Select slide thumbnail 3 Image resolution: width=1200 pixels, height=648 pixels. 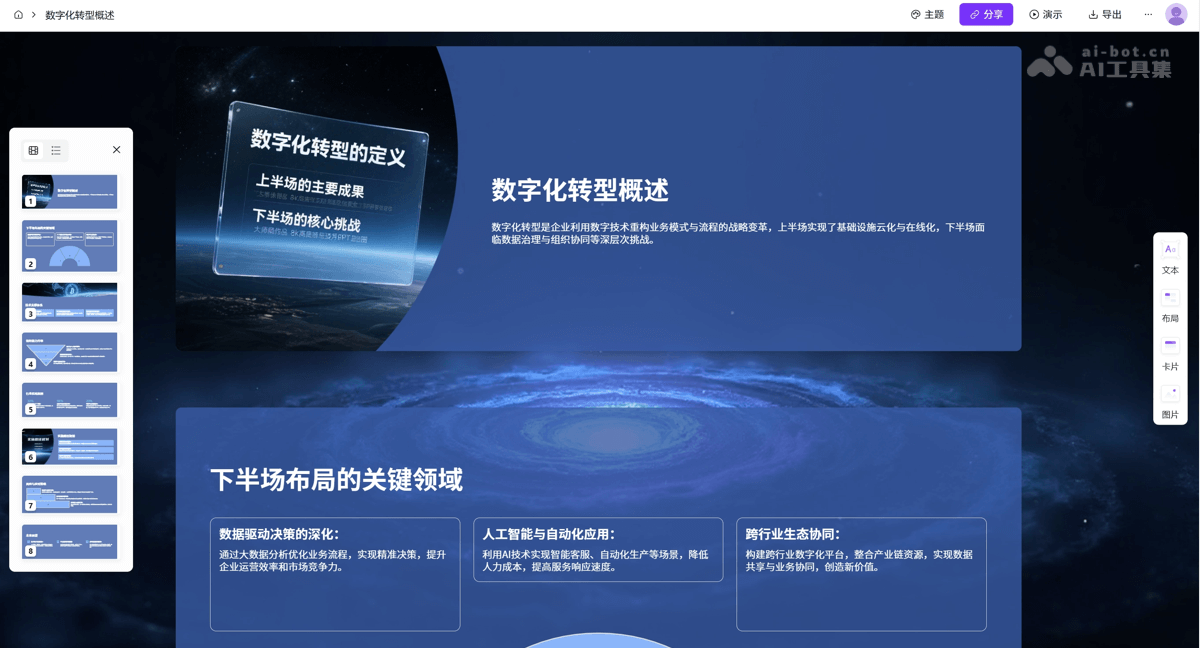click(x=70, y=302)
